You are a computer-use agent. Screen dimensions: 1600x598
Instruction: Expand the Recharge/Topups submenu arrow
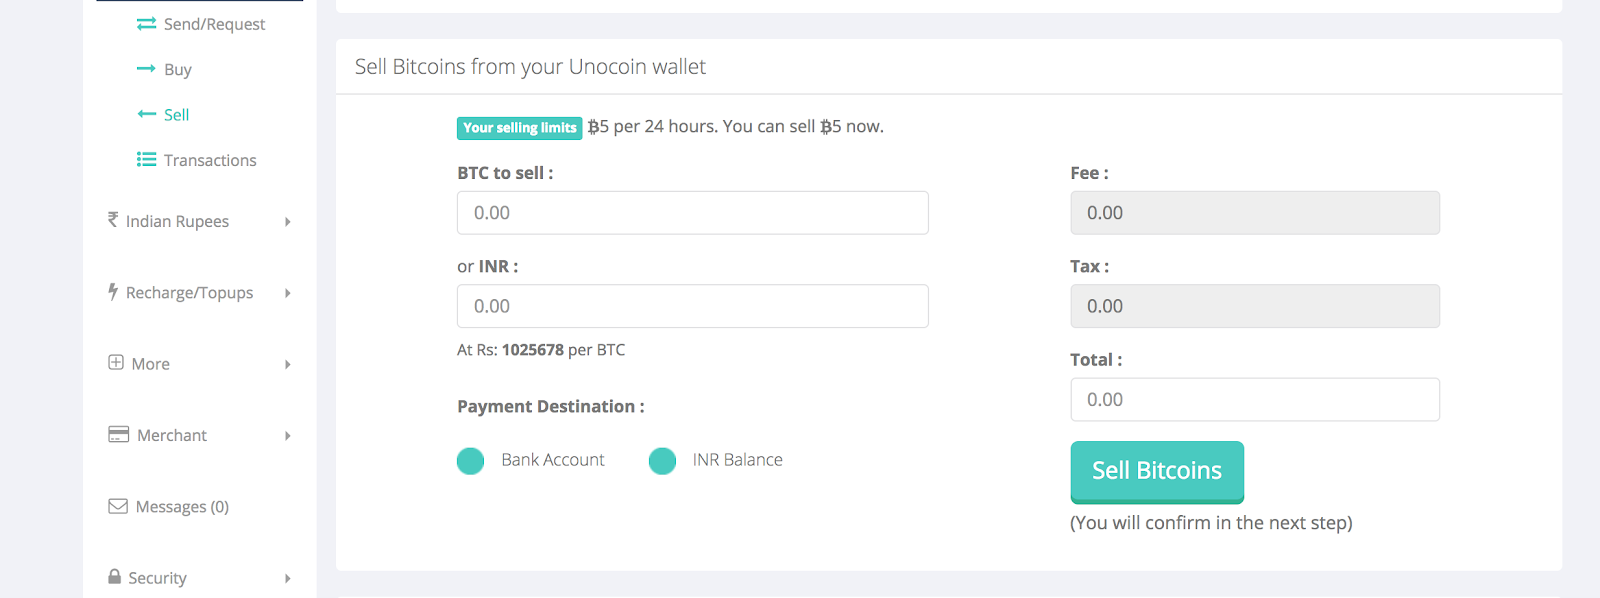tap(287, 293)
